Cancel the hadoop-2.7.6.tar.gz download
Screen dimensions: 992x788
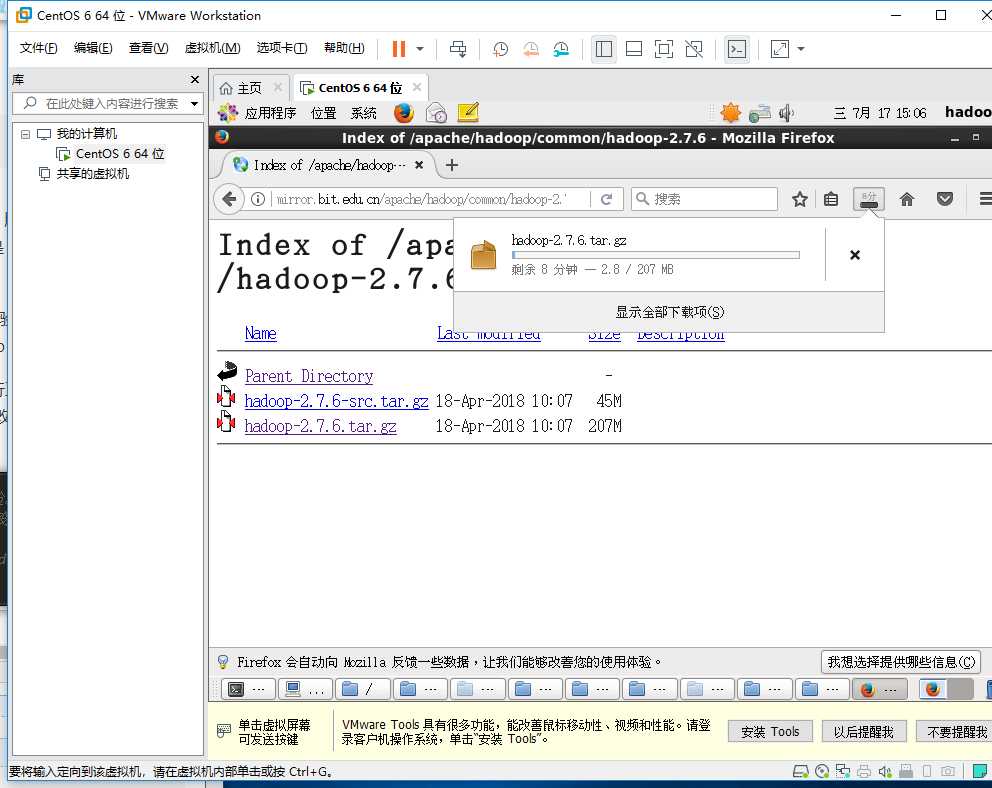point(855,255)
